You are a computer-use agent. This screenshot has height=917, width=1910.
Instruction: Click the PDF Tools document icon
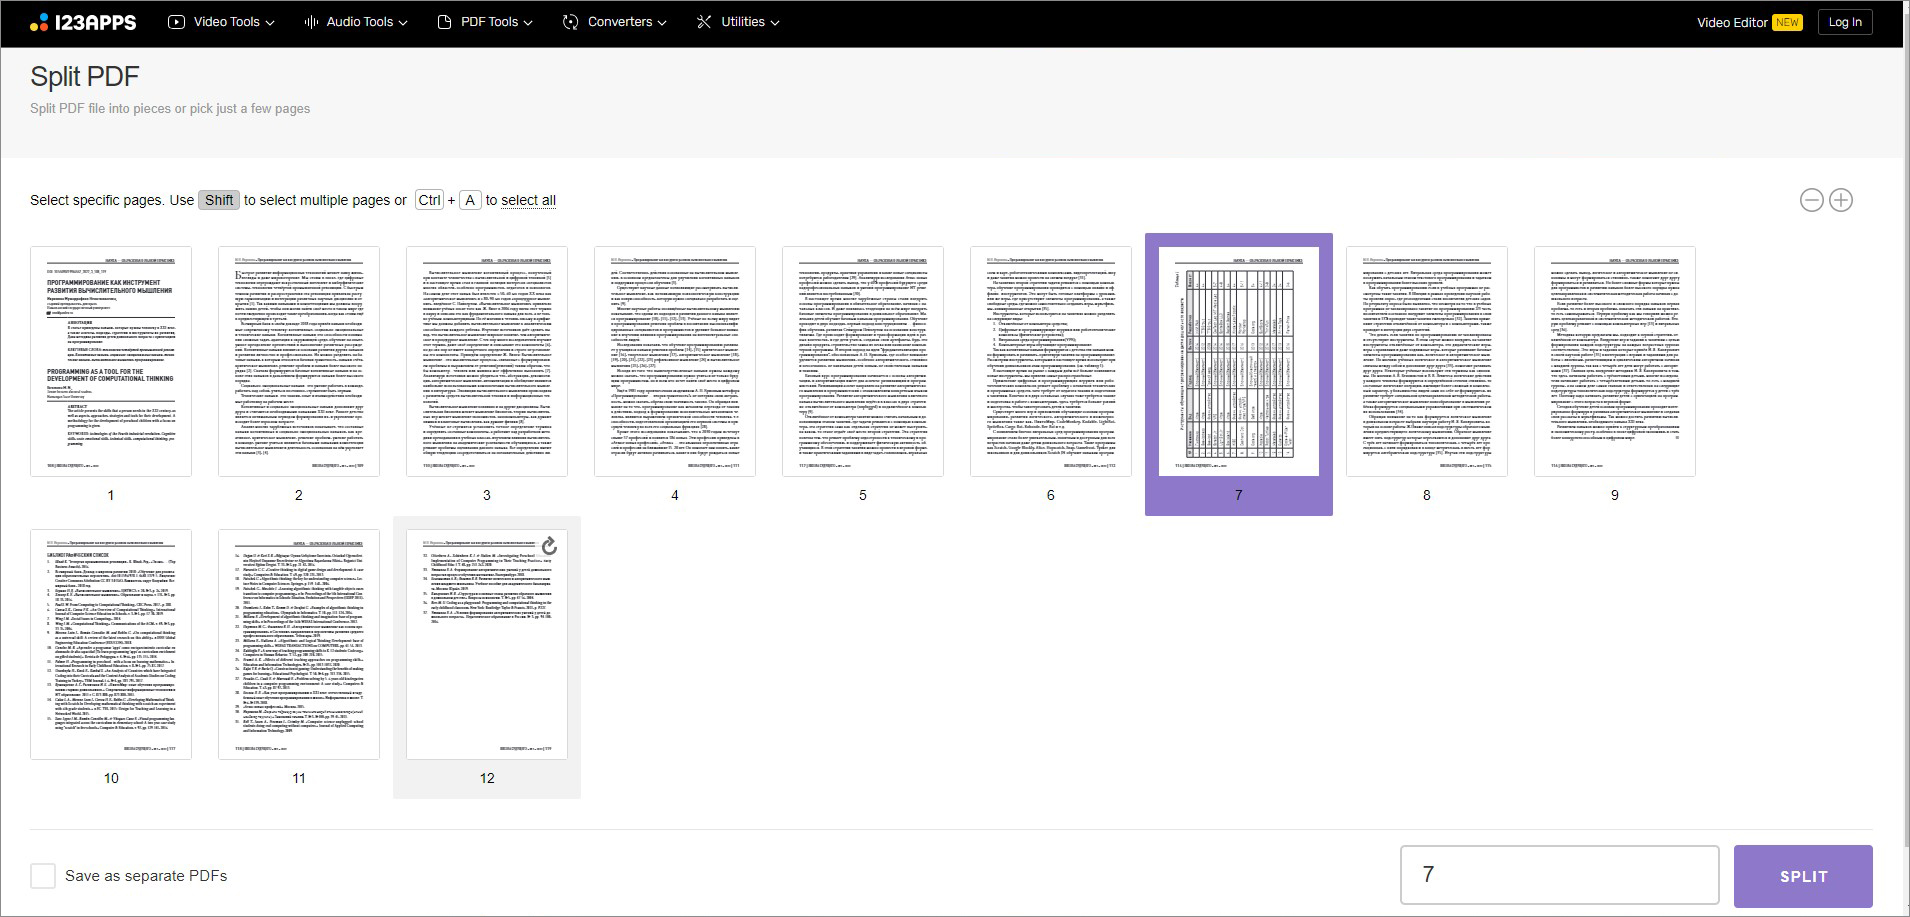tap(445, 22)
